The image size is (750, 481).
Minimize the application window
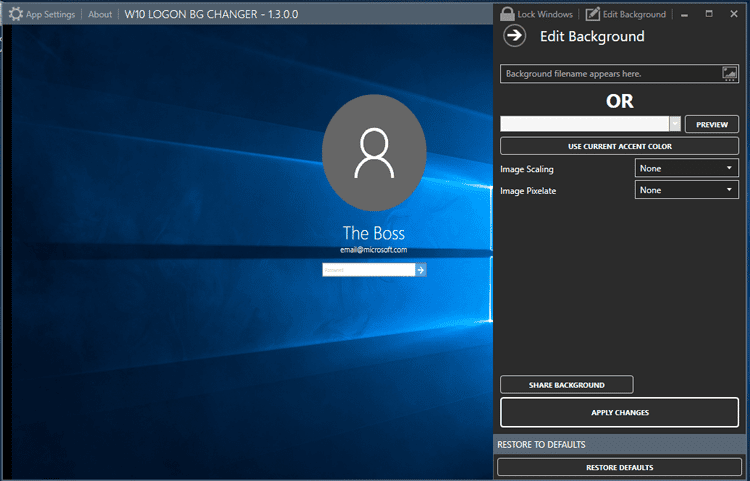[684, 14]
